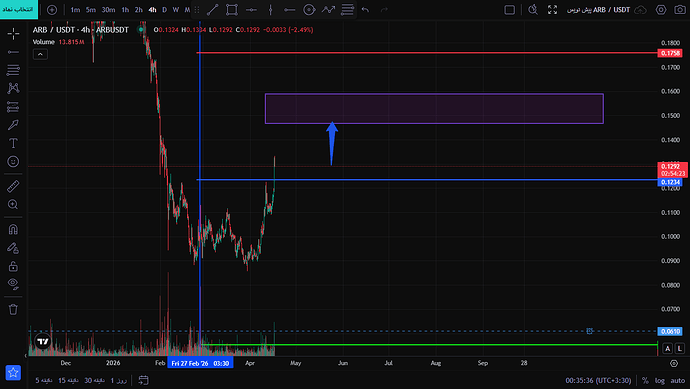Select the ruler Measure tool

[13, 186]
